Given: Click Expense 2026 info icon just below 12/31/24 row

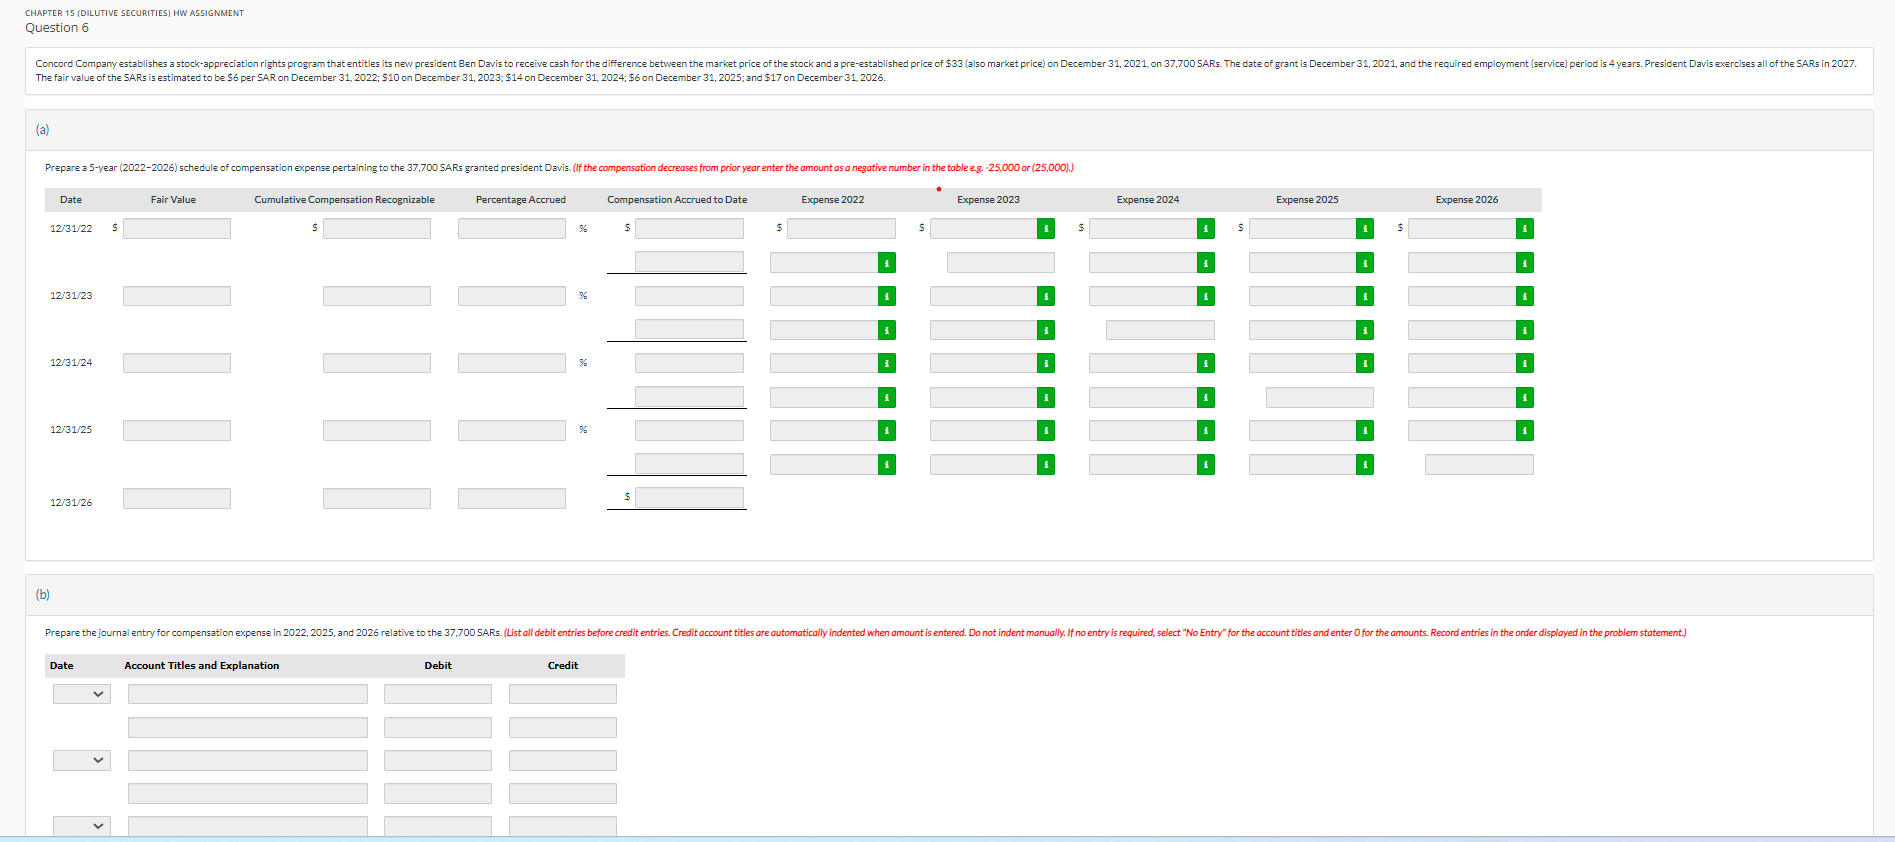Looking at the screenshot, I should tap(1525, 398).
